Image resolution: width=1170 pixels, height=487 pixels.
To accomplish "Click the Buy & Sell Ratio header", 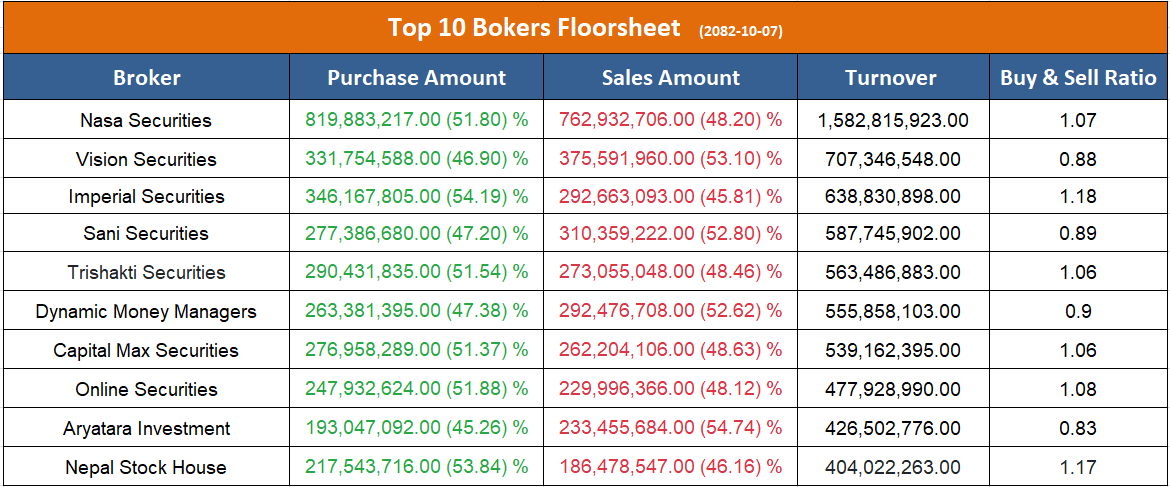I will (1078, 78).
